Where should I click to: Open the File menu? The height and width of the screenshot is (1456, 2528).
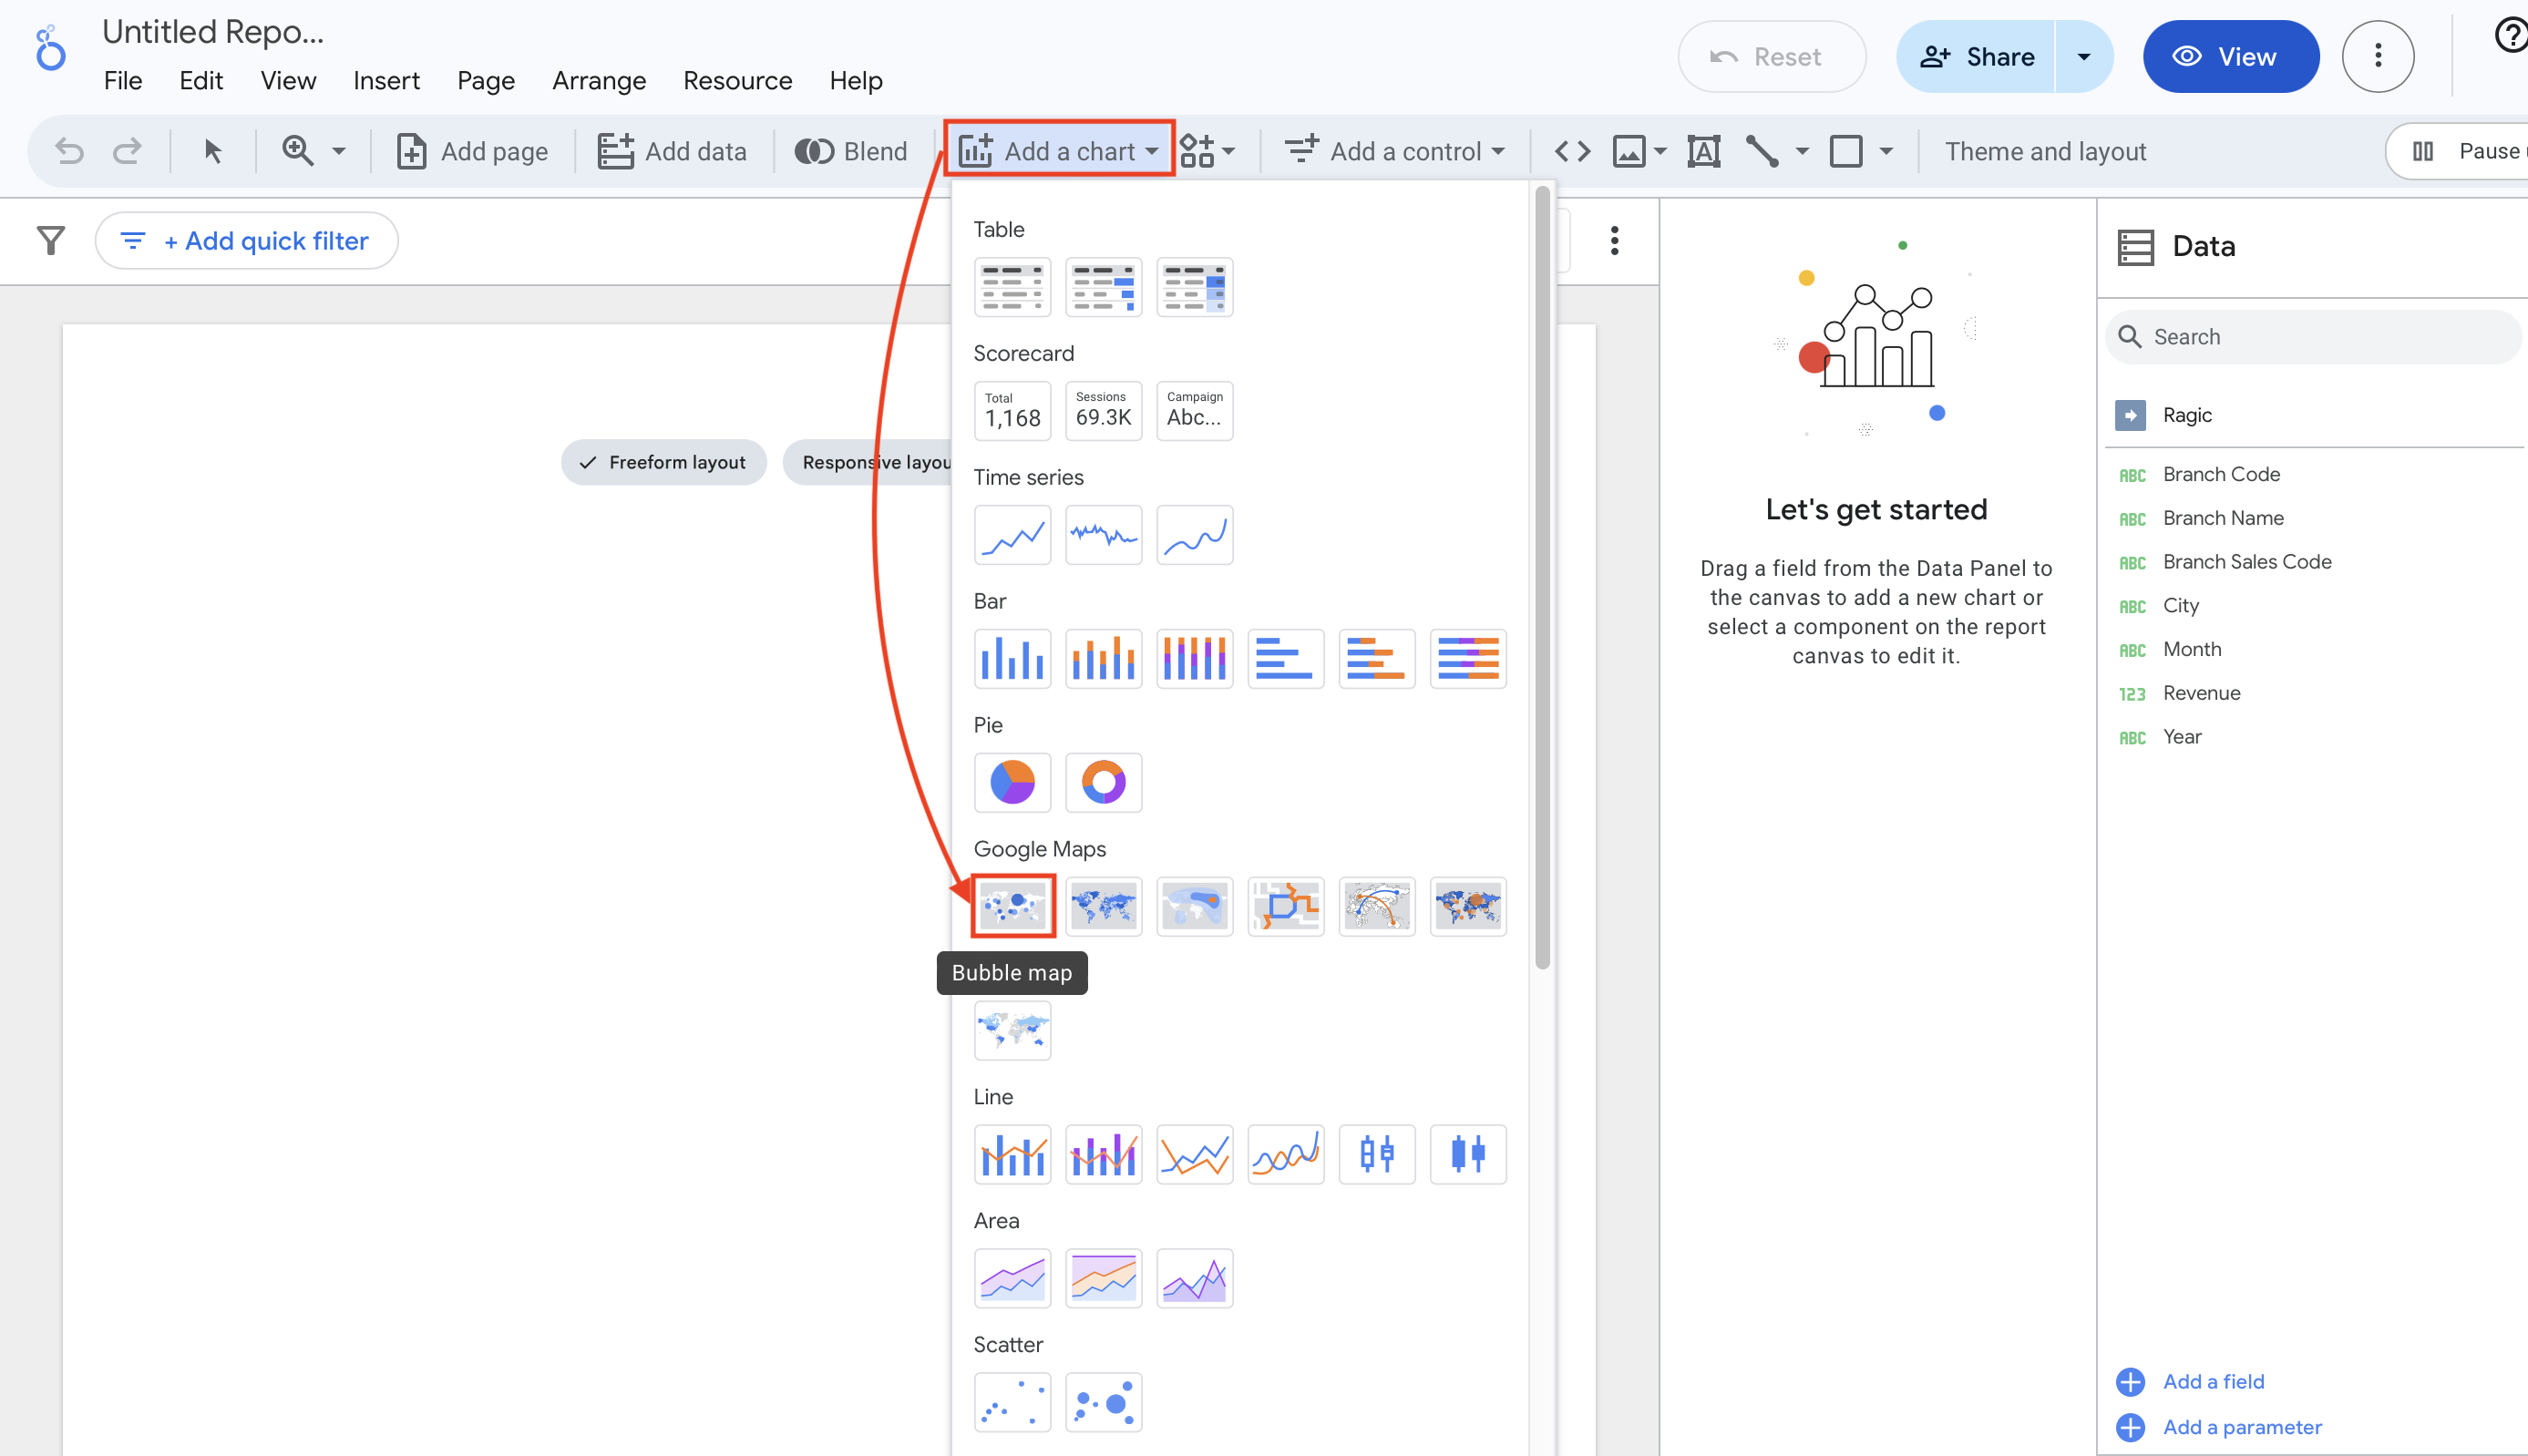(x=123, y=80)
